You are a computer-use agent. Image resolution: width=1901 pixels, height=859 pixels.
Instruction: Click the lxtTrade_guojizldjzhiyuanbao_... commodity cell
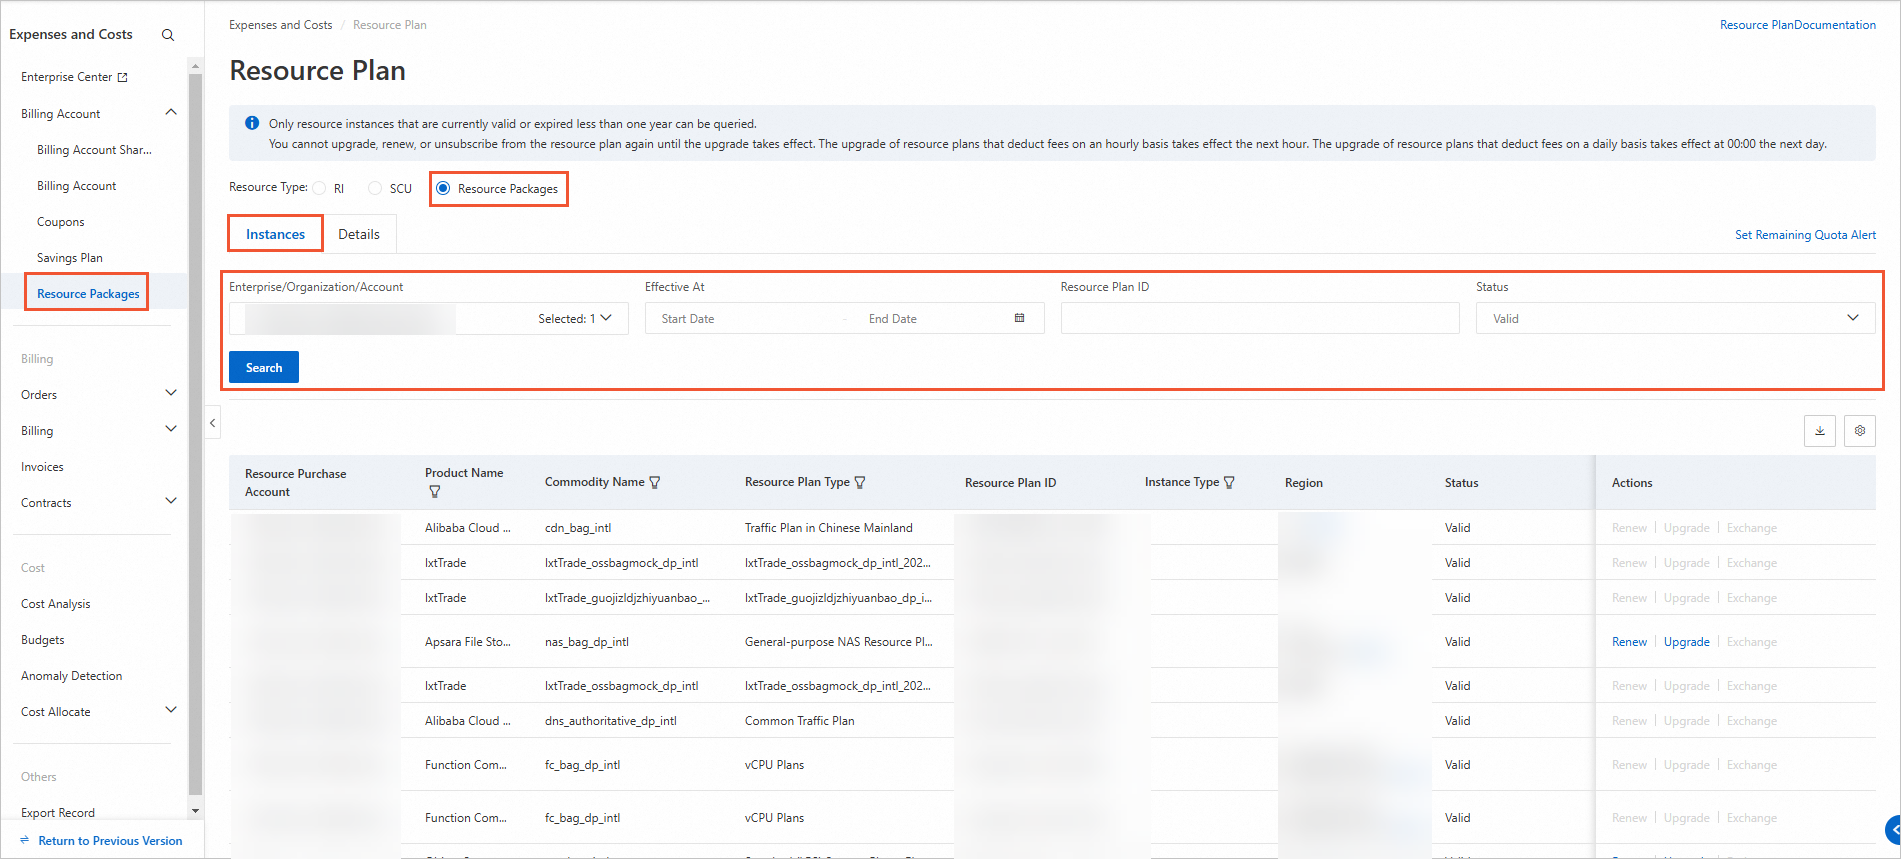pyautogui.click(x=627, y=598)
